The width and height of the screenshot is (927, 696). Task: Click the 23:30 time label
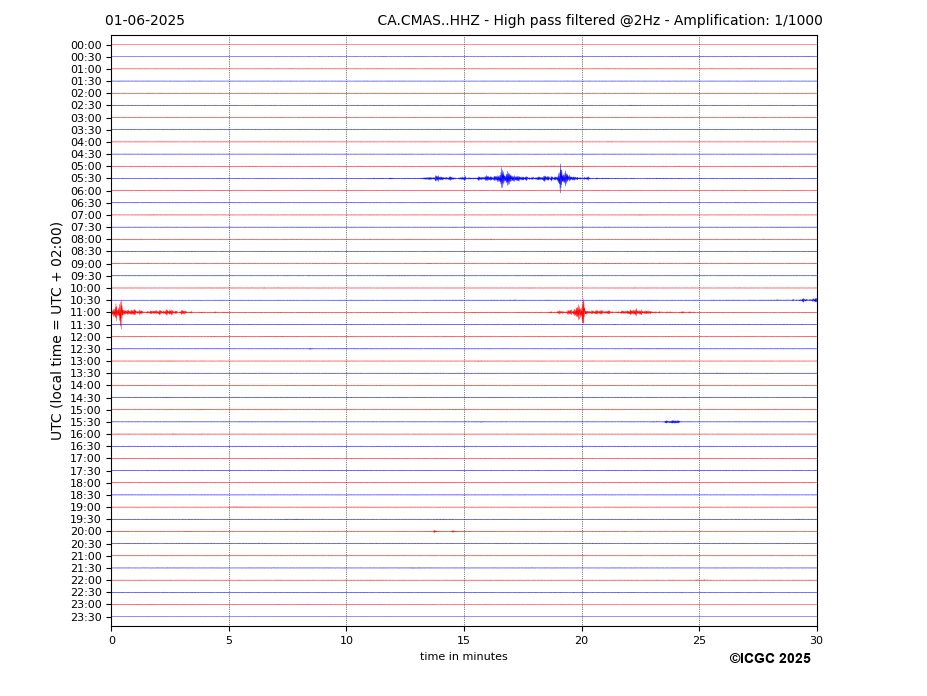86,617
